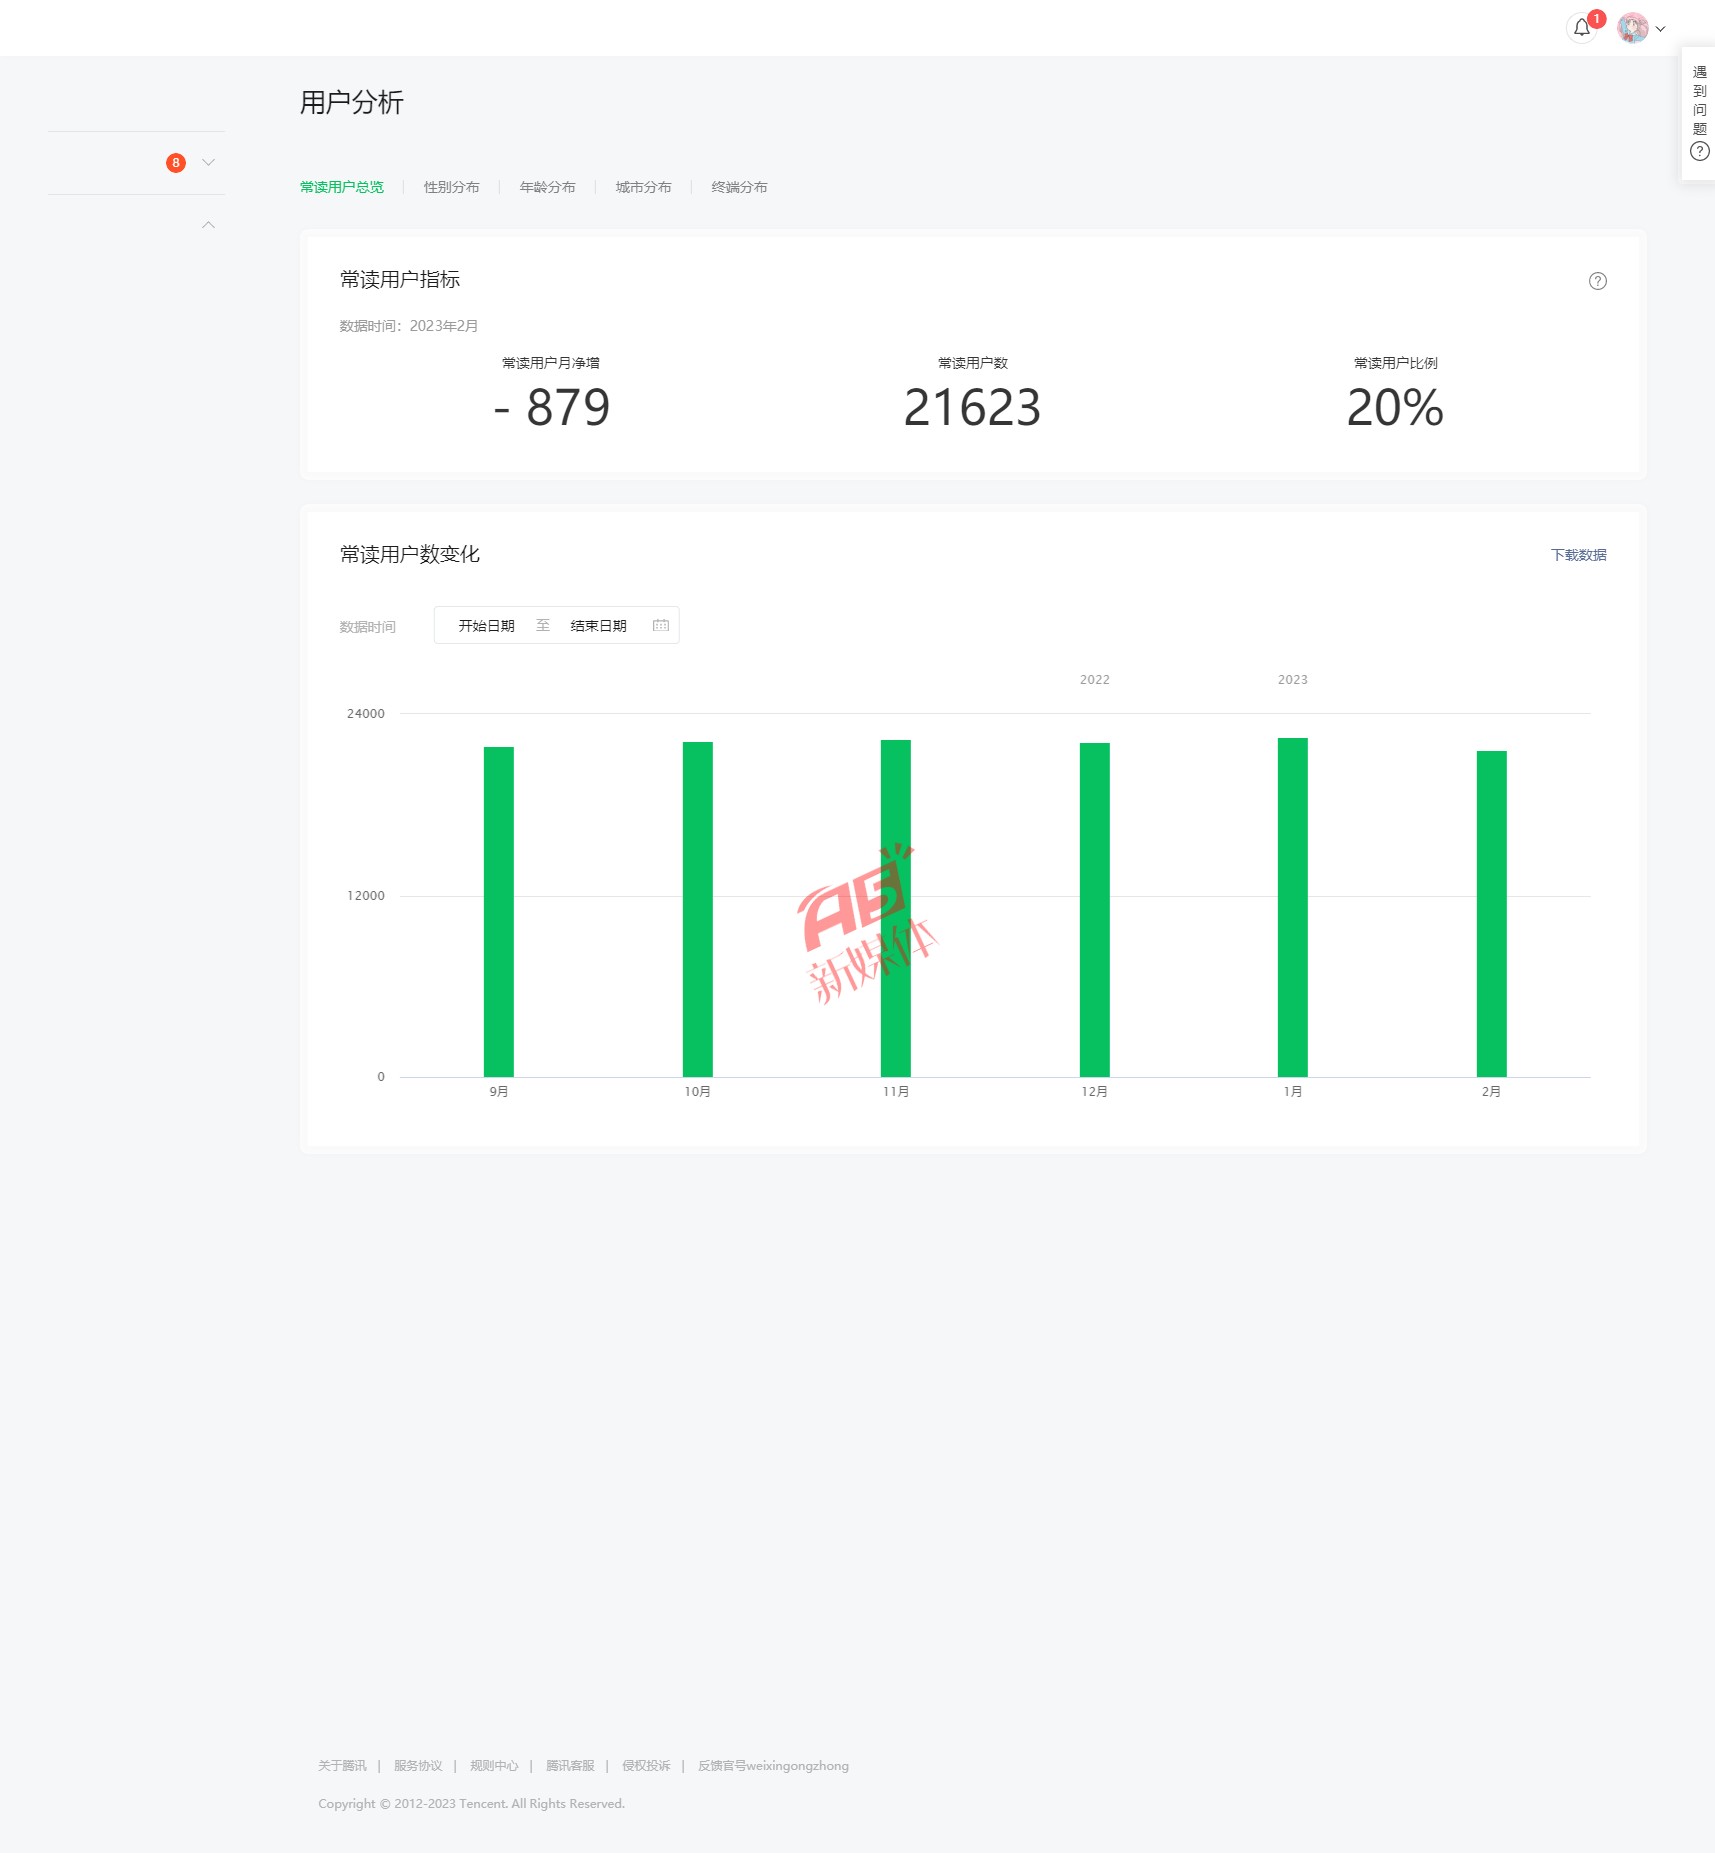Screen dimensions: 1715x1853
Task: Click the 结束日期 input field
Action: click(598, 626)
